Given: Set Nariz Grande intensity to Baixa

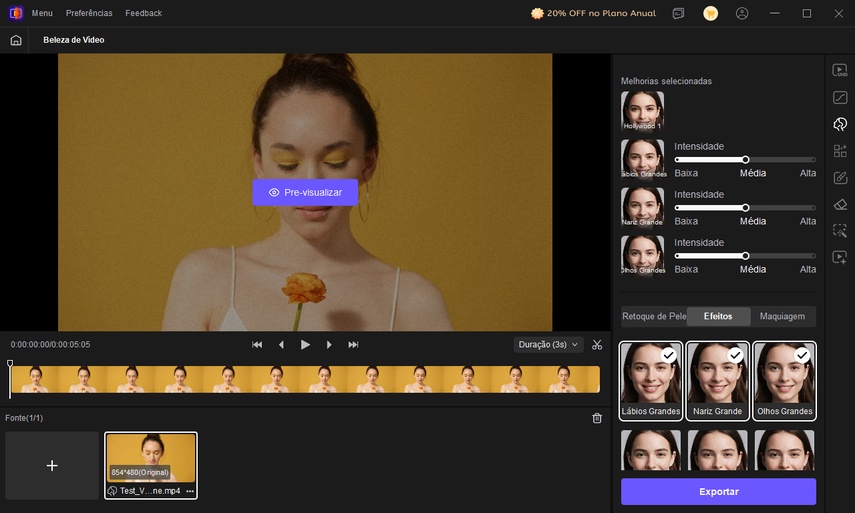Looking at the screenshot, I should (686, 221).
